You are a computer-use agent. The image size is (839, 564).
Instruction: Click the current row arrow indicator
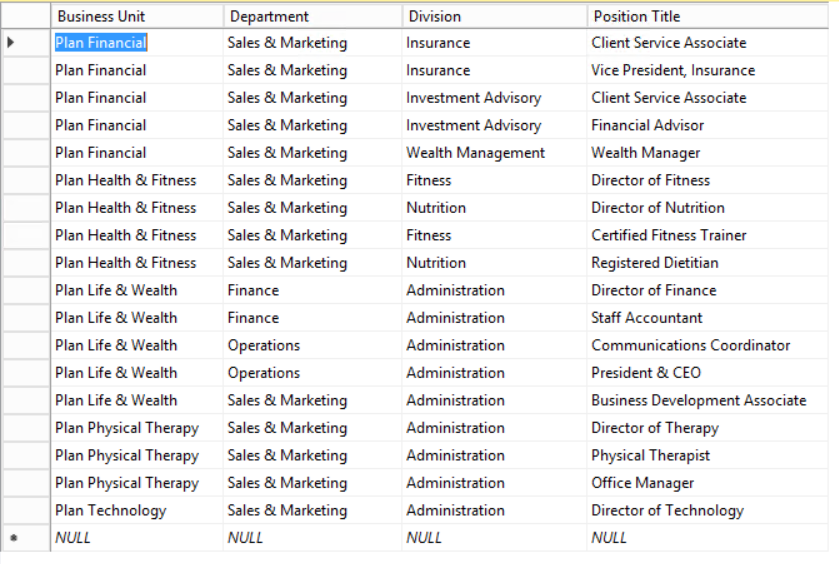pos(12,43)
